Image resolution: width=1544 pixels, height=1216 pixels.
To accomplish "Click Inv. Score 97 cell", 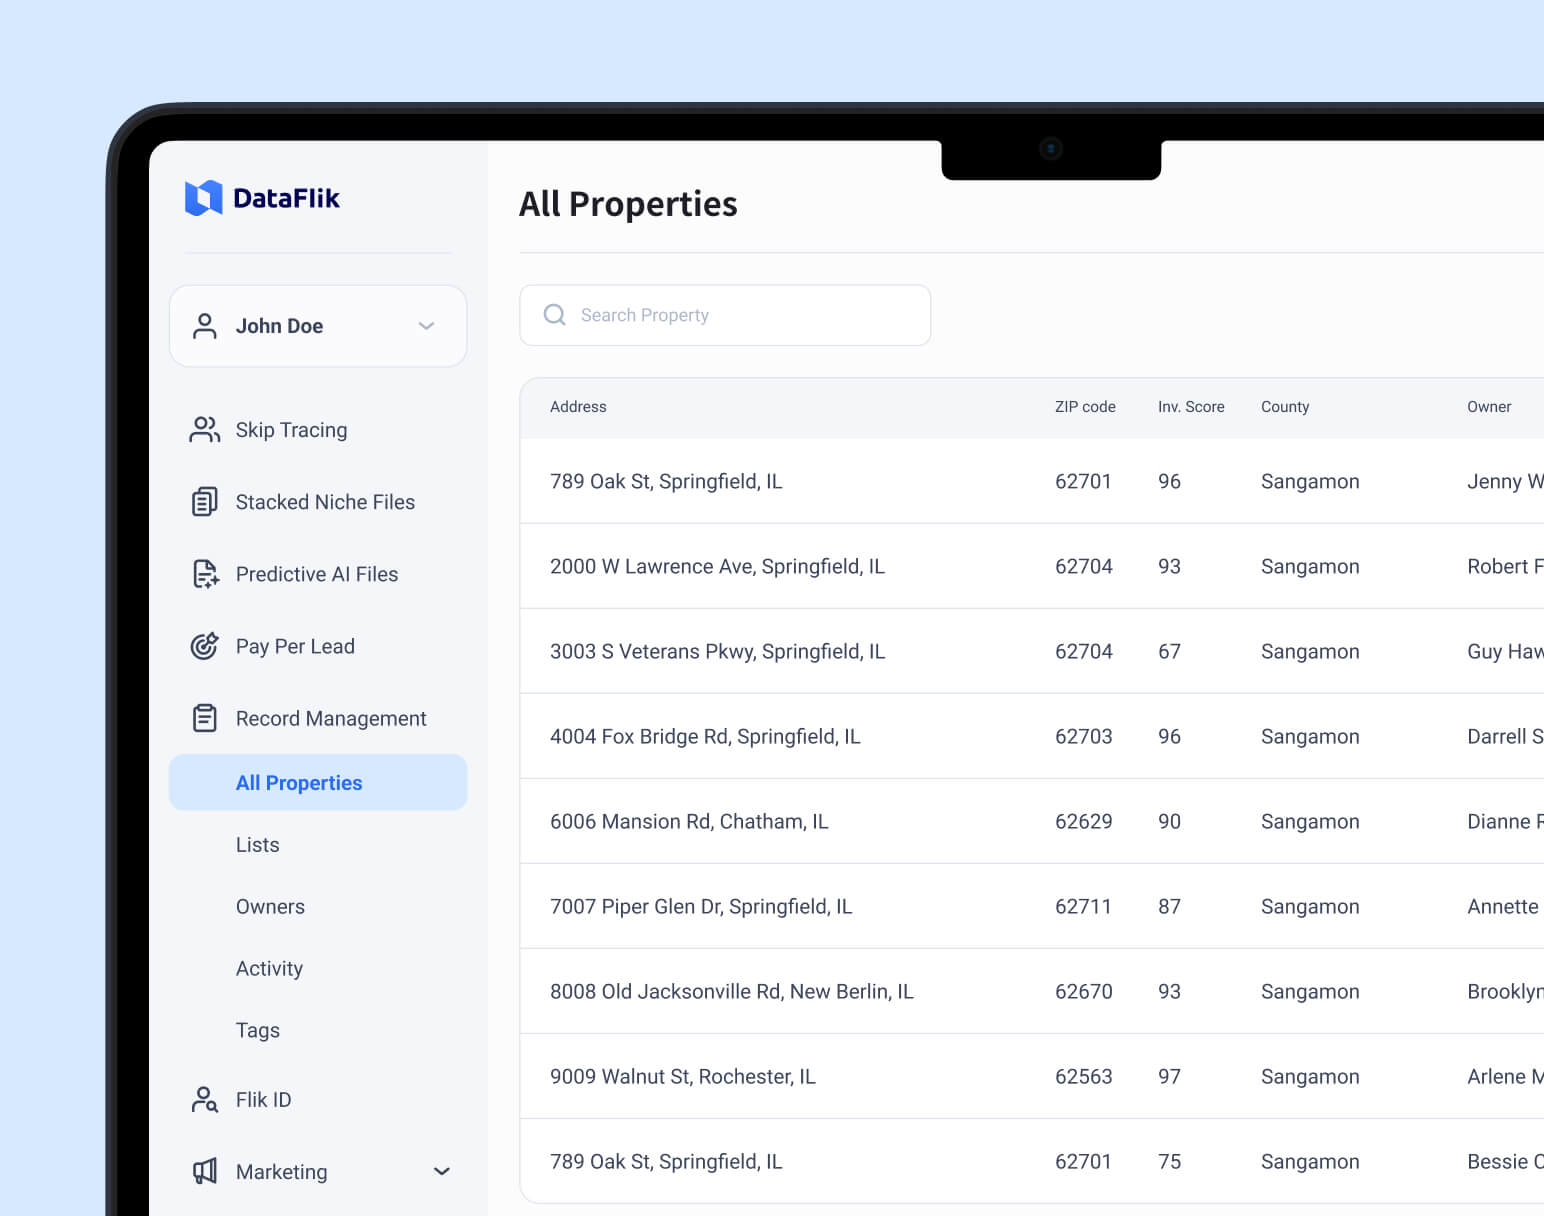I will click(x=1169, y=1076).
